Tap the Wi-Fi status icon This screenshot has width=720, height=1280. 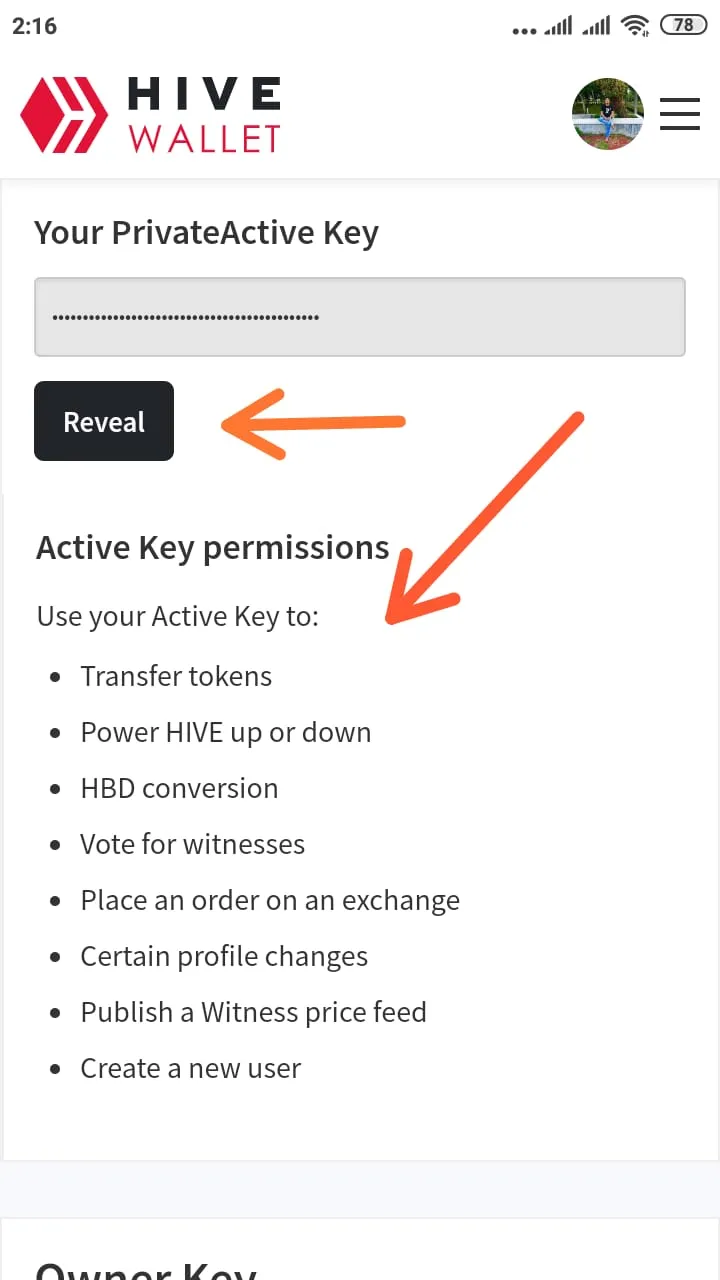click(x=636, y=25)
